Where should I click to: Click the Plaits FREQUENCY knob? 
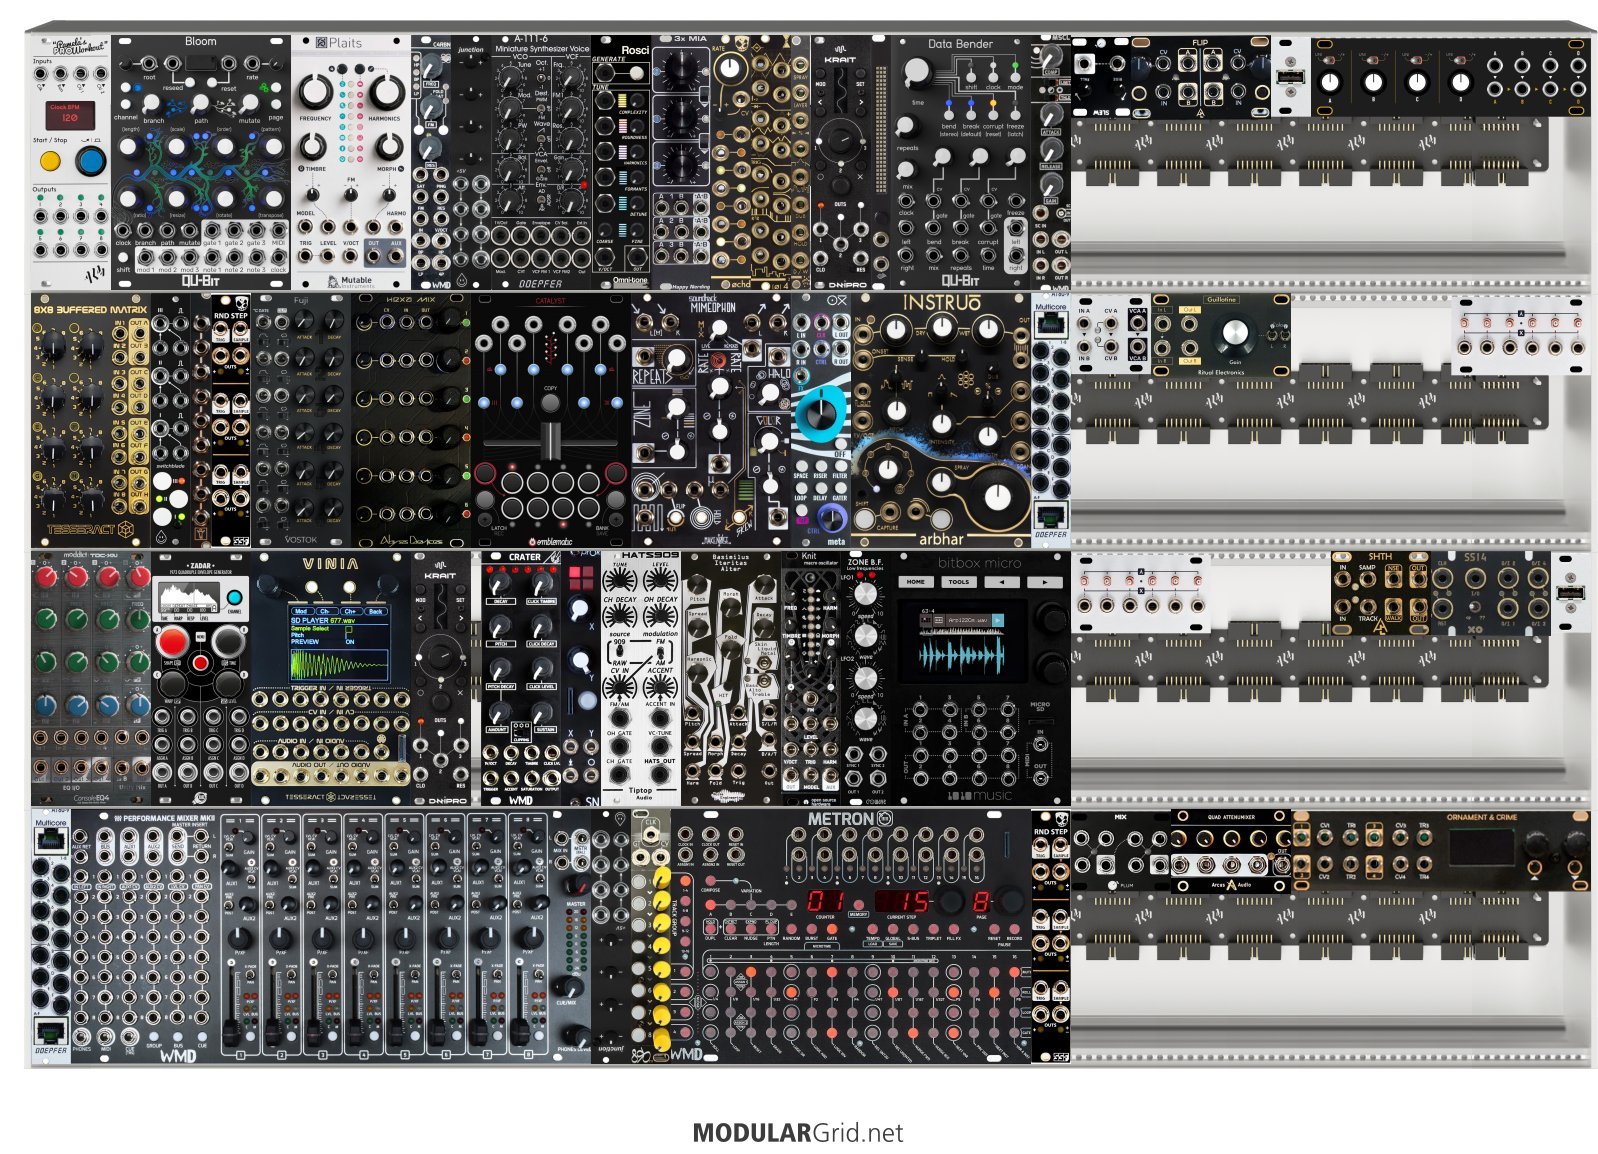(315, 91)
